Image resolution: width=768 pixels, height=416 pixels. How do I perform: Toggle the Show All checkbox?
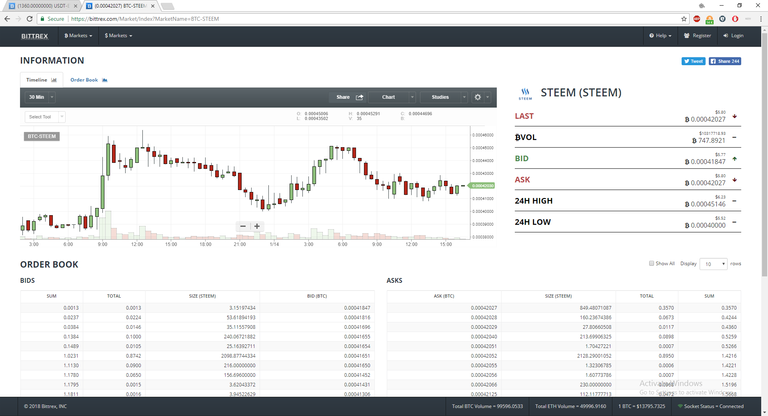click(x=651, y=264)
